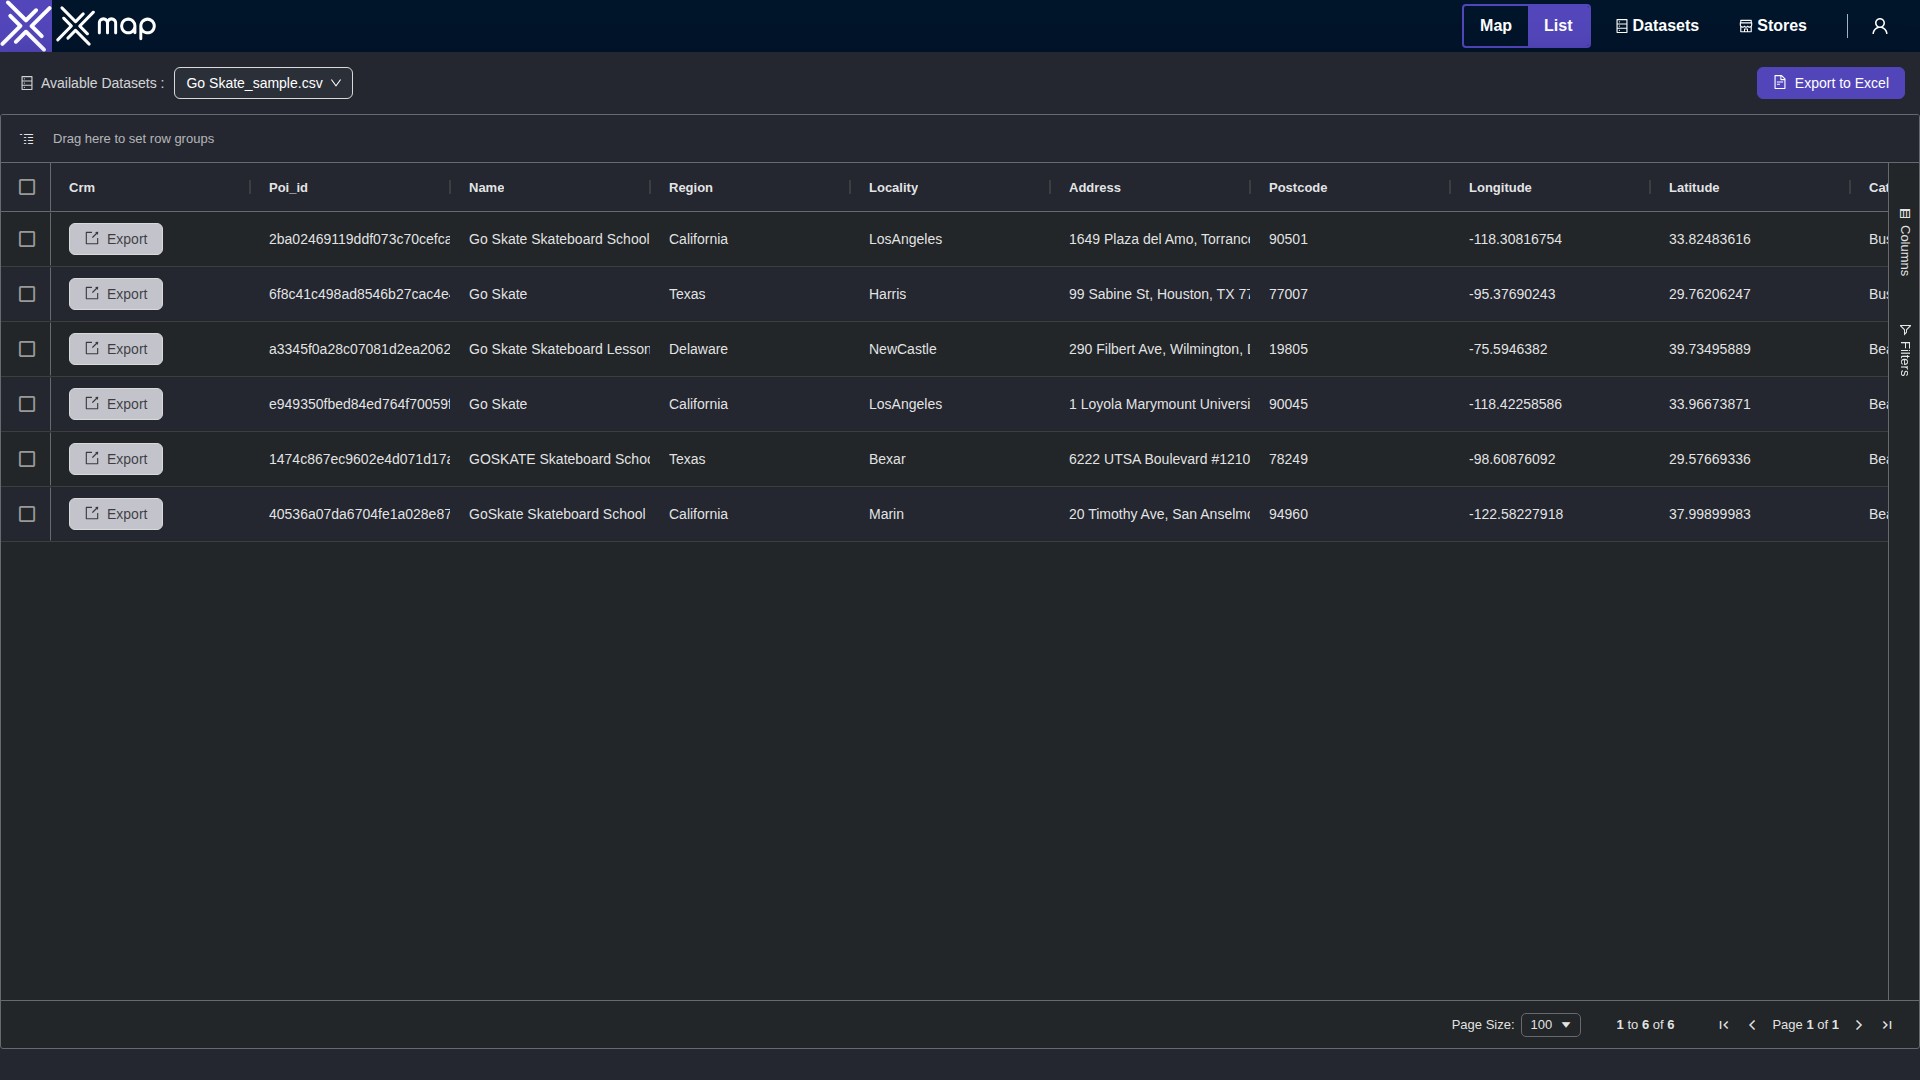Viewport: 1920px width, 1080px height.
Task: Open the Go Skate_sample.csv dataset dropdown
Action: 263,83
